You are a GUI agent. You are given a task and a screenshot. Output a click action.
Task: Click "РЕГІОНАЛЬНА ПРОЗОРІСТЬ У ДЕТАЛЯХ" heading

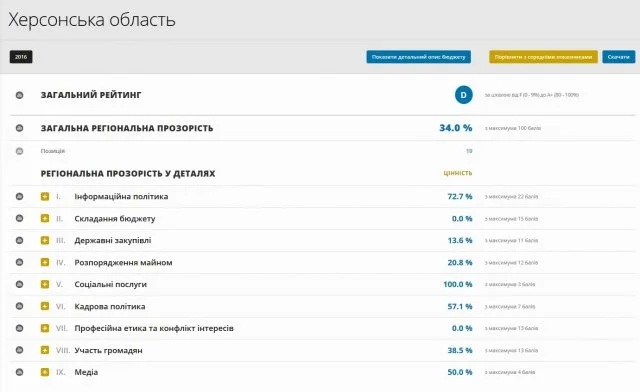pyautogui.click(x=128, y=174)
